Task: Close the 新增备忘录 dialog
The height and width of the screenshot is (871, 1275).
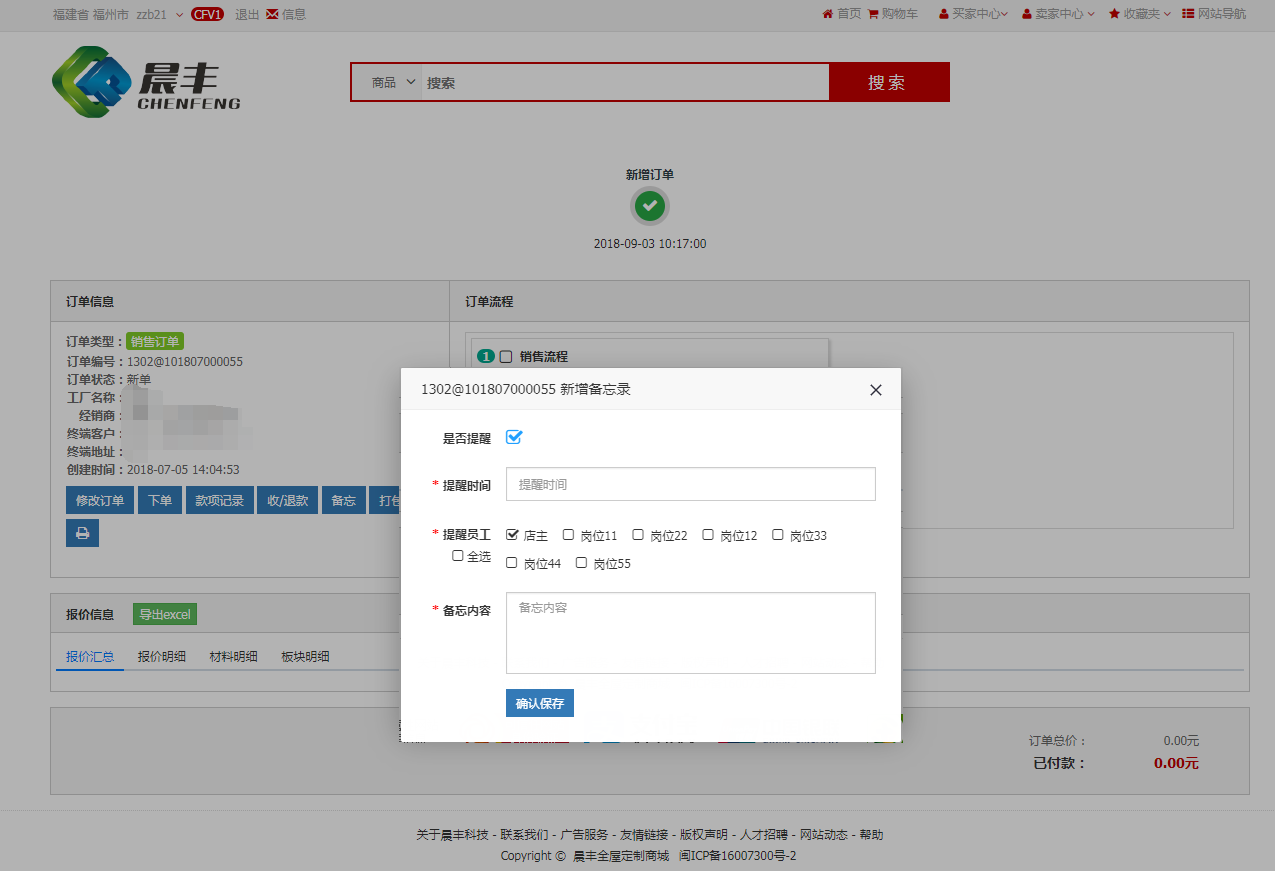Action: (x=876, y=390)
